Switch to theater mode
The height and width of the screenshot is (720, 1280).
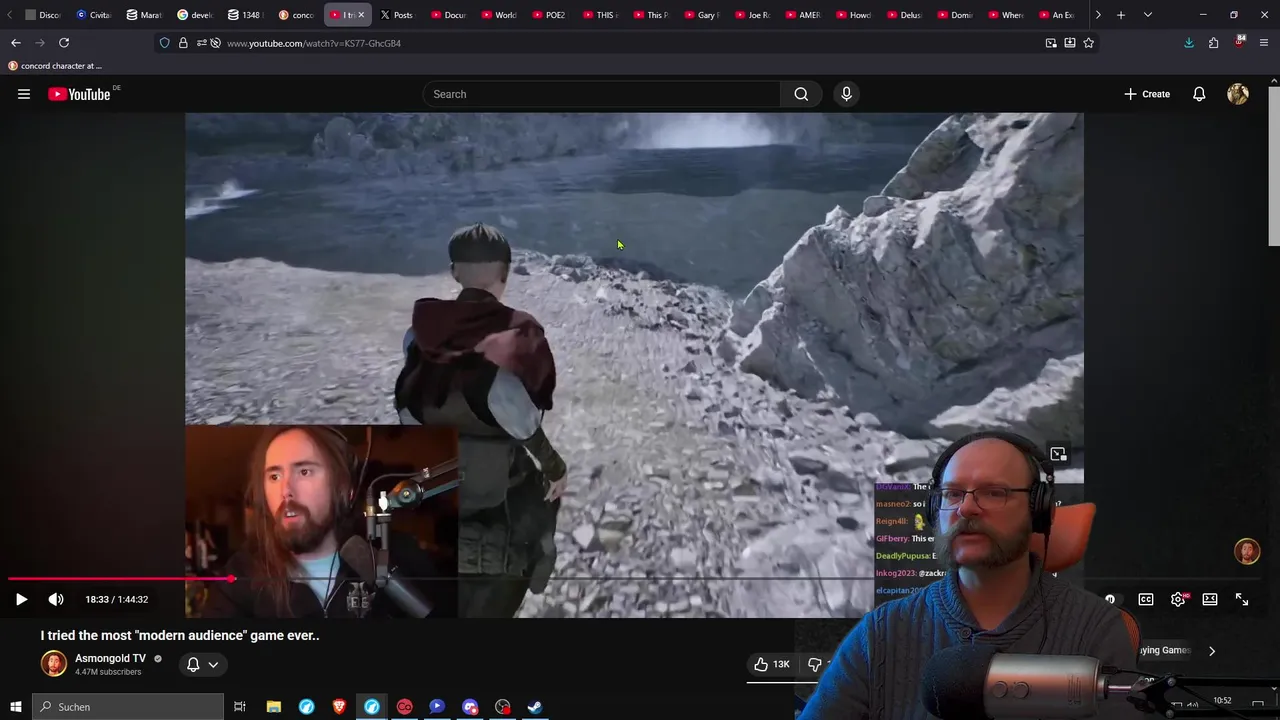(1210, 599)
